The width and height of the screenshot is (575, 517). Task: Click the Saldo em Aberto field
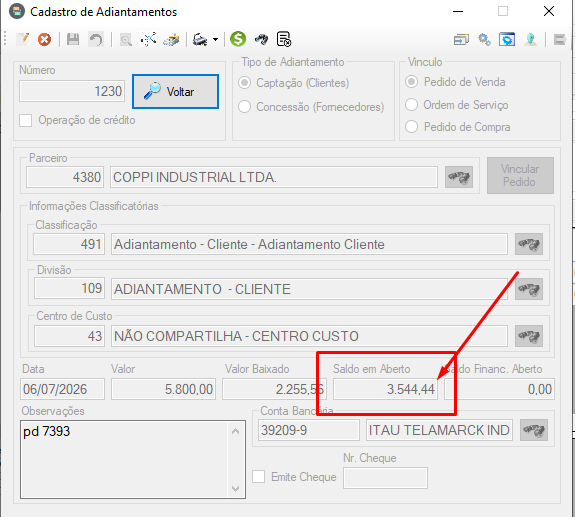pos(385,389)
